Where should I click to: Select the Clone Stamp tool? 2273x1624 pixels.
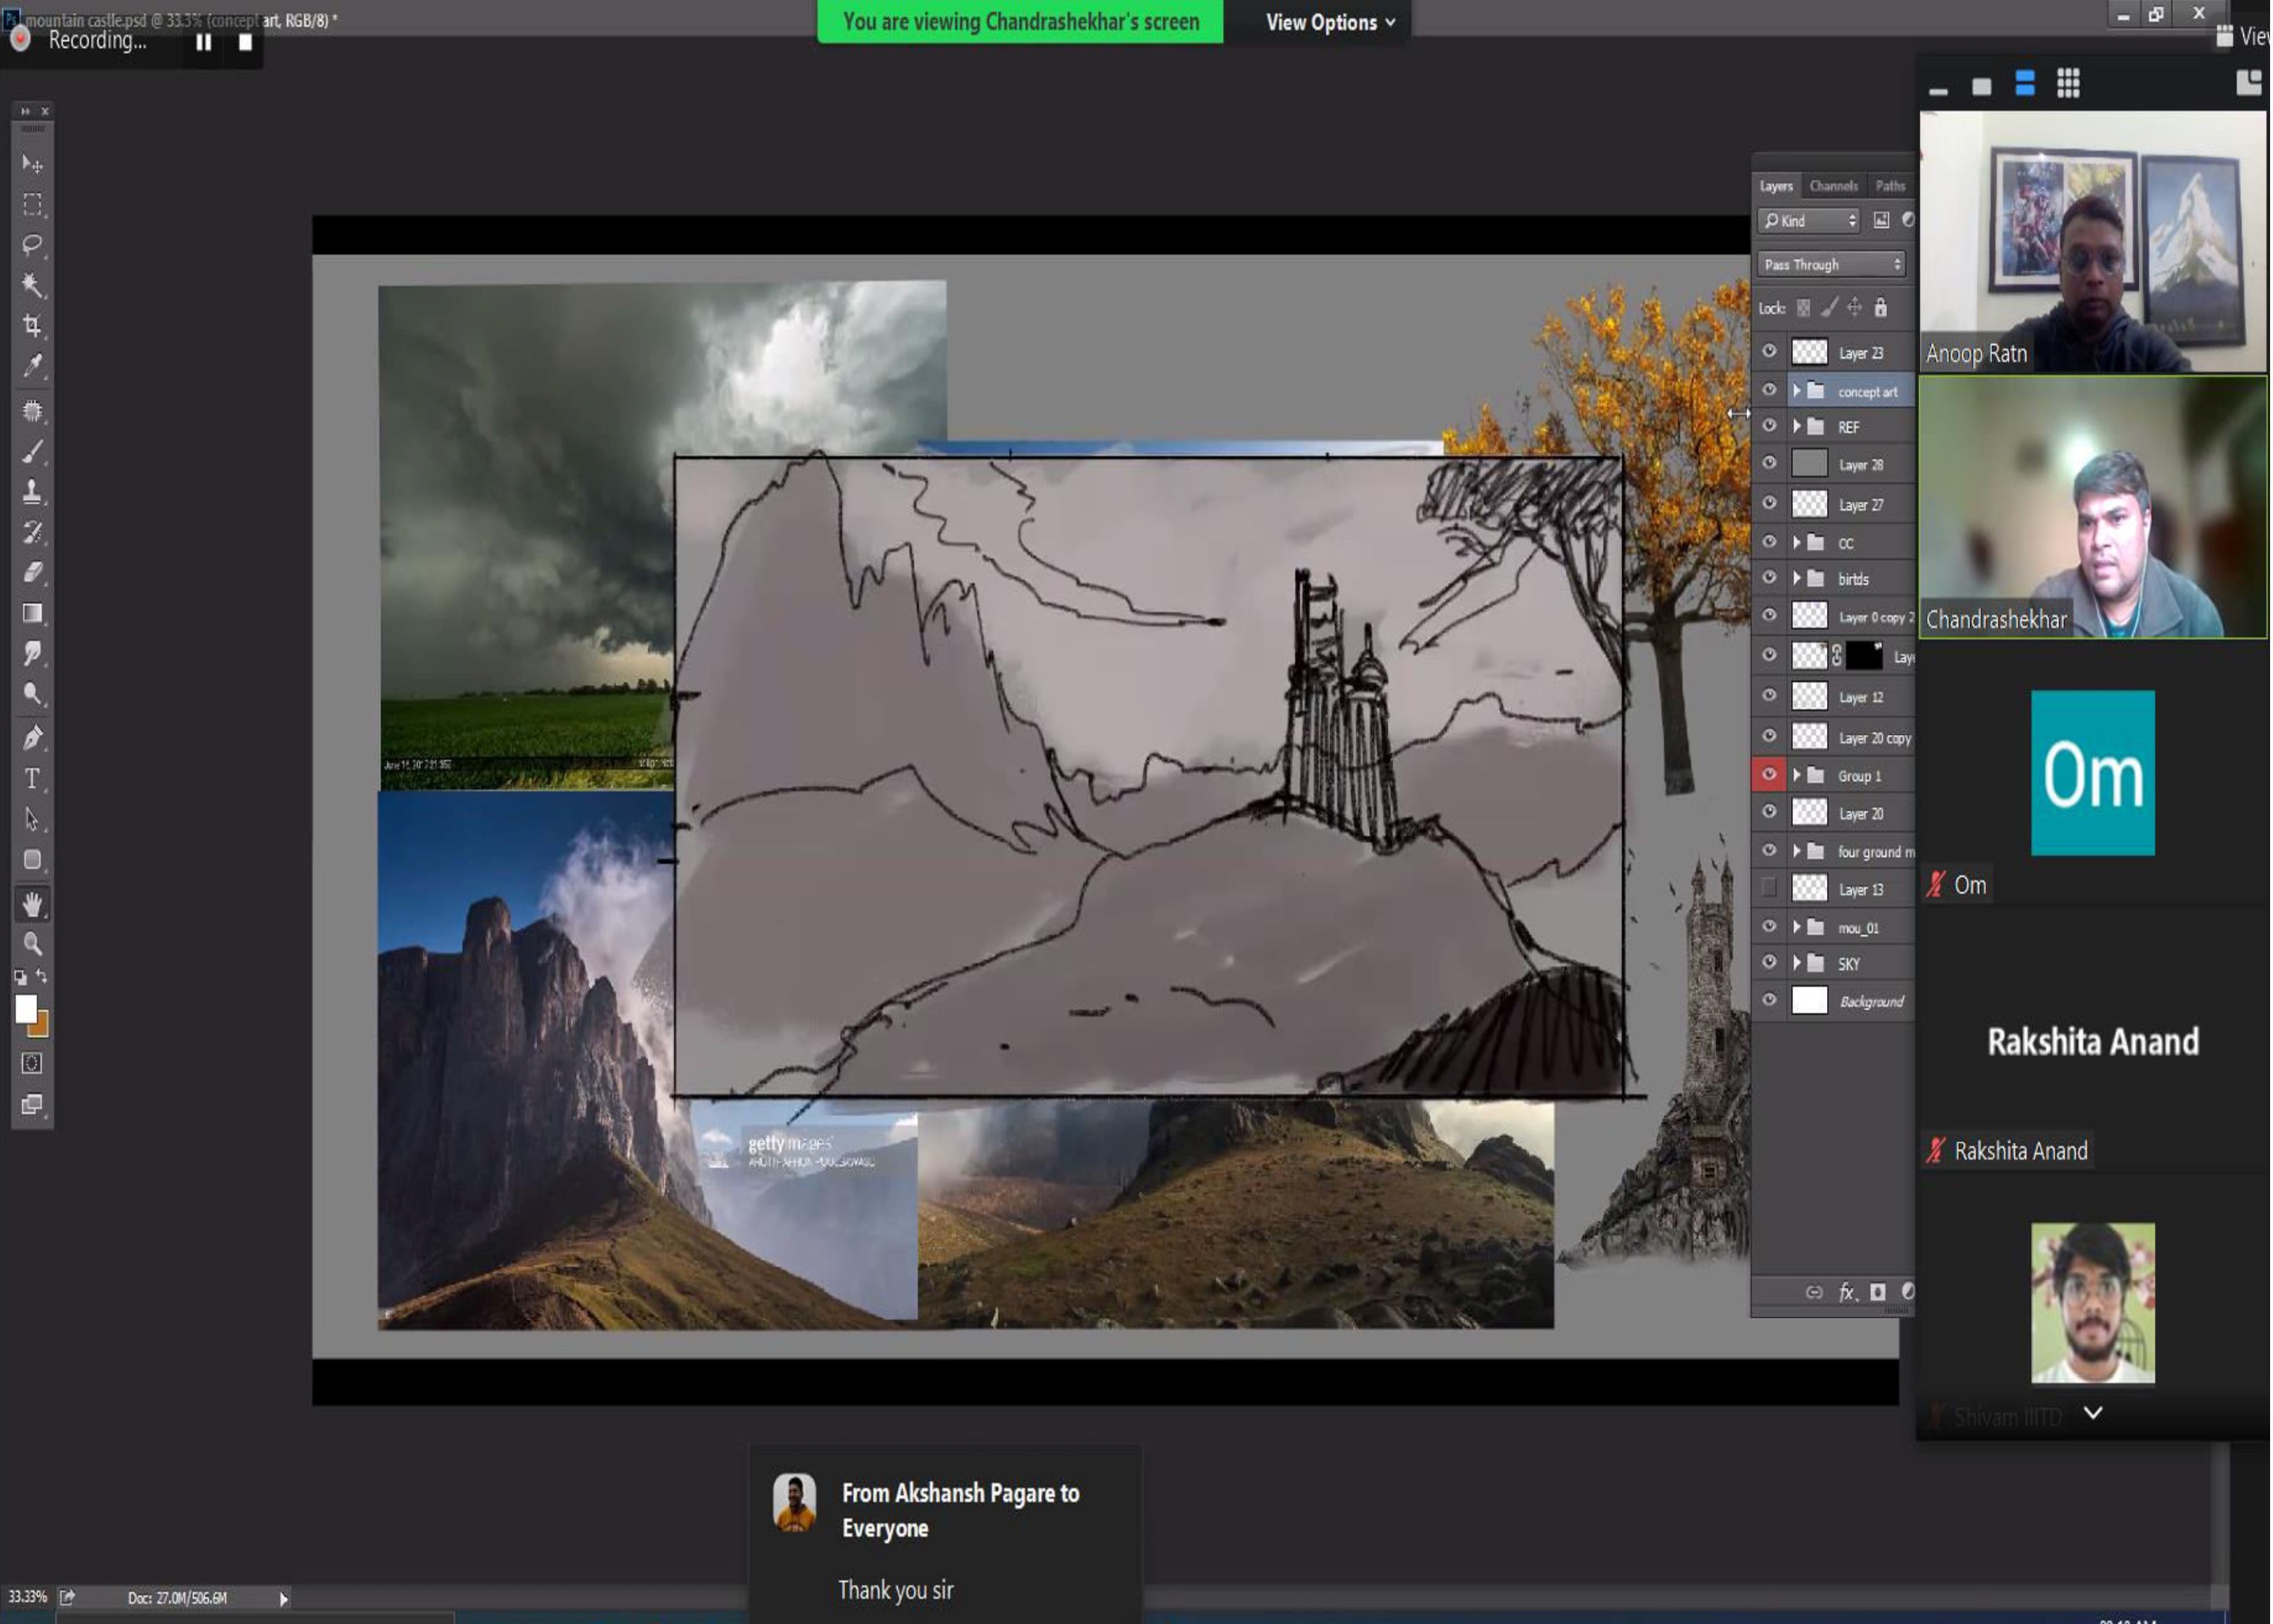(32, 491)
